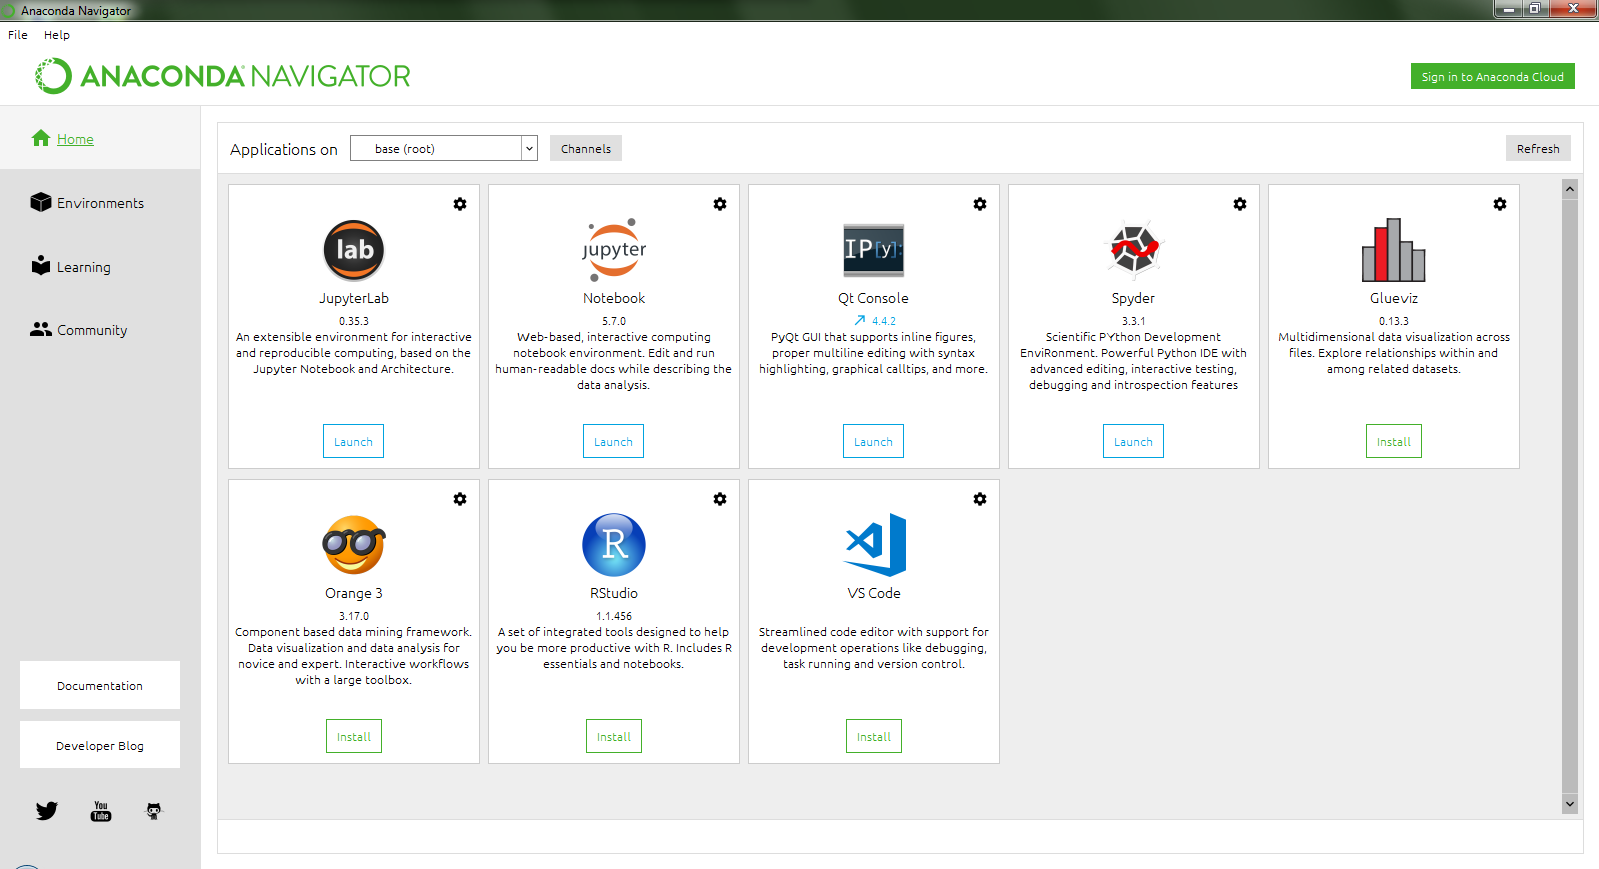
Task: Install Orange 3
Action: click(354, 736)
